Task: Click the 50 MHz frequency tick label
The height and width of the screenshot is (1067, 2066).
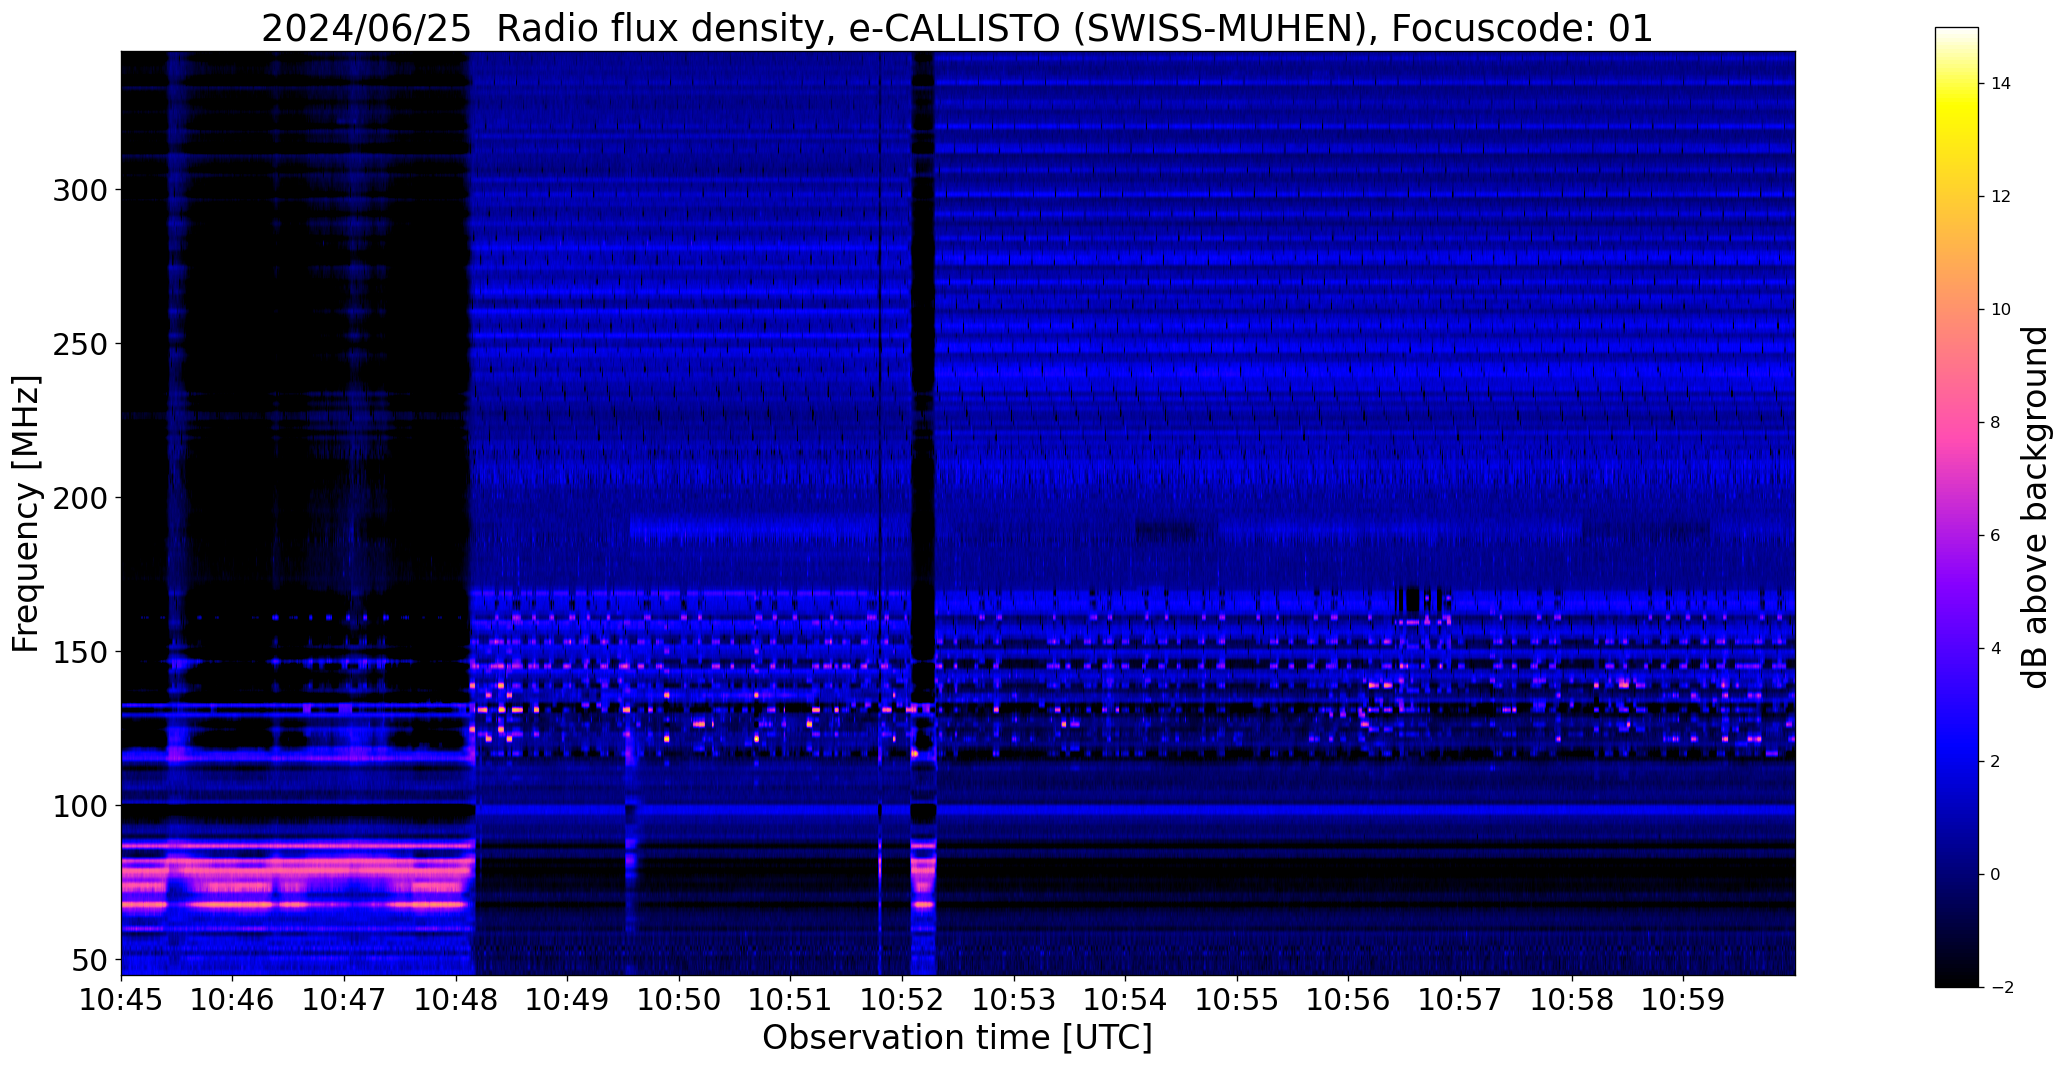Action: [90, 960]
